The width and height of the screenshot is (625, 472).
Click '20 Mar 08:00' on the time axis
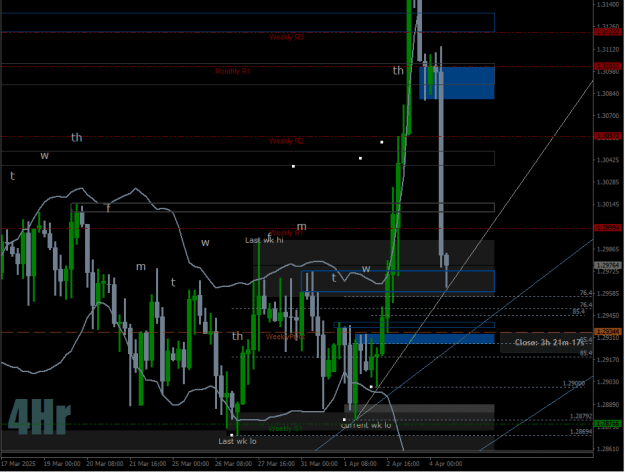point(105,464)
